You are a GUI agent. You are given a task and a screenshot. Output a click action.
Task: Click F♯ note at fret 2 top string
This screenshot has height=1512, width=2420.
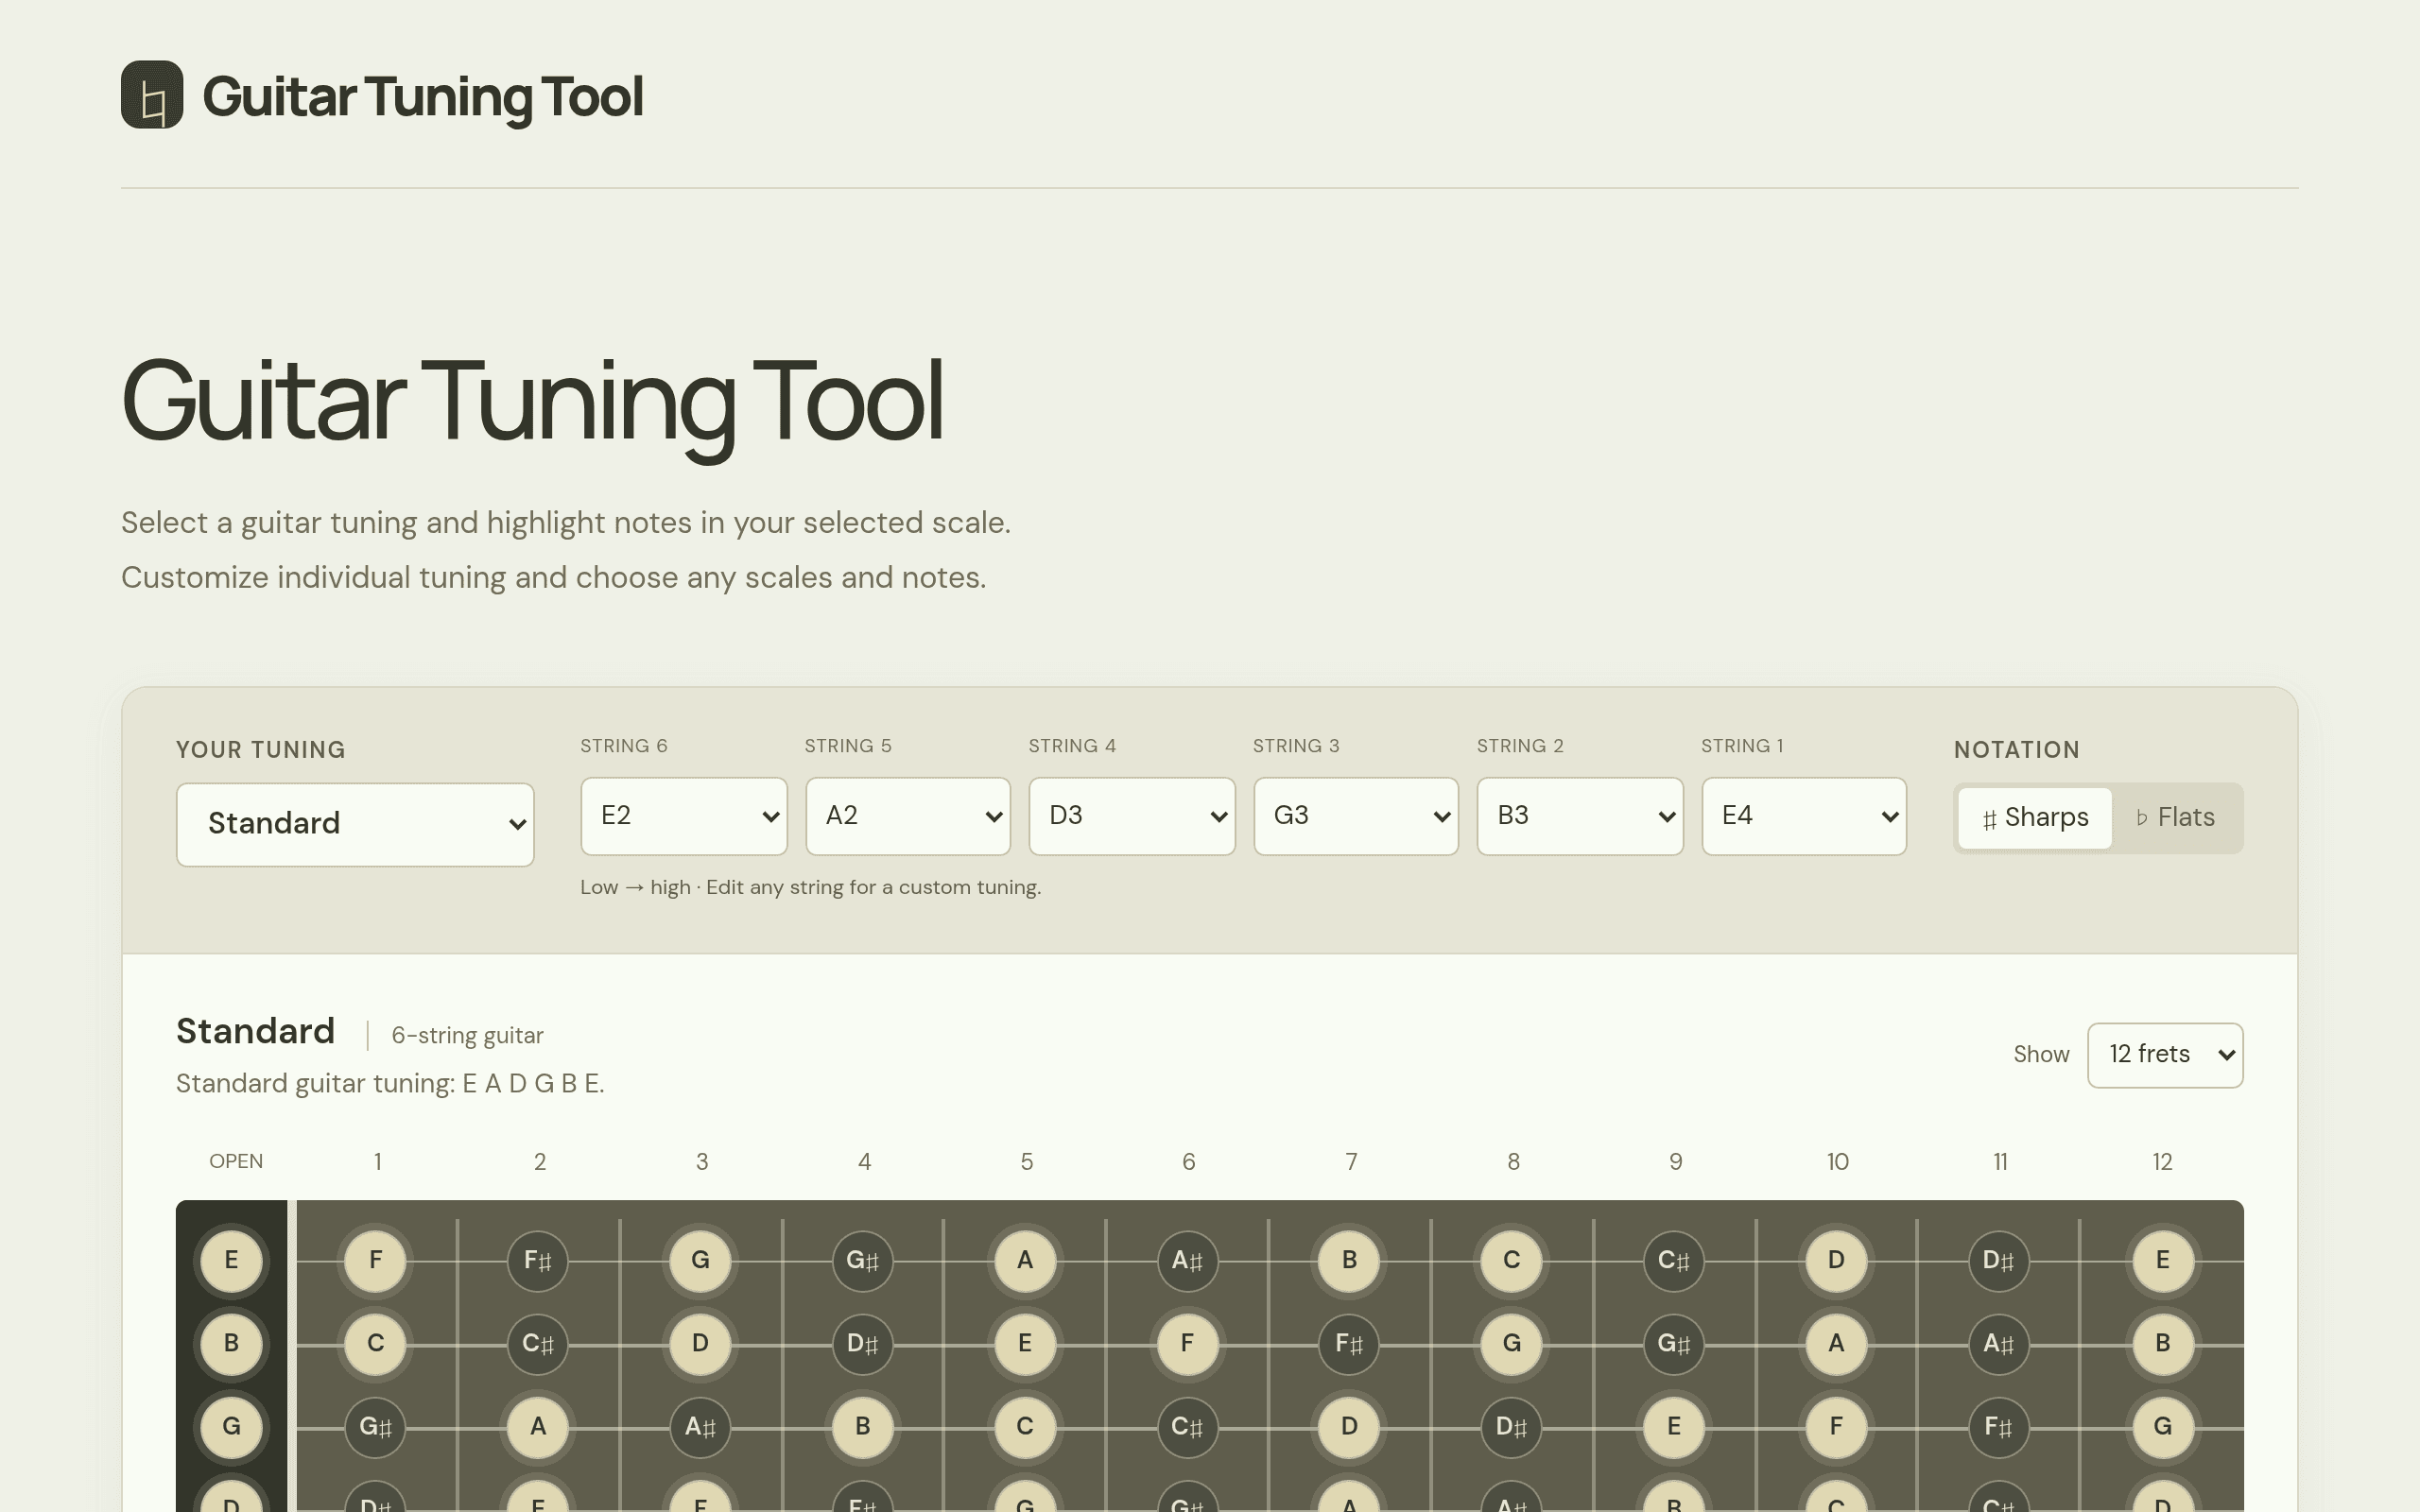537,1260
